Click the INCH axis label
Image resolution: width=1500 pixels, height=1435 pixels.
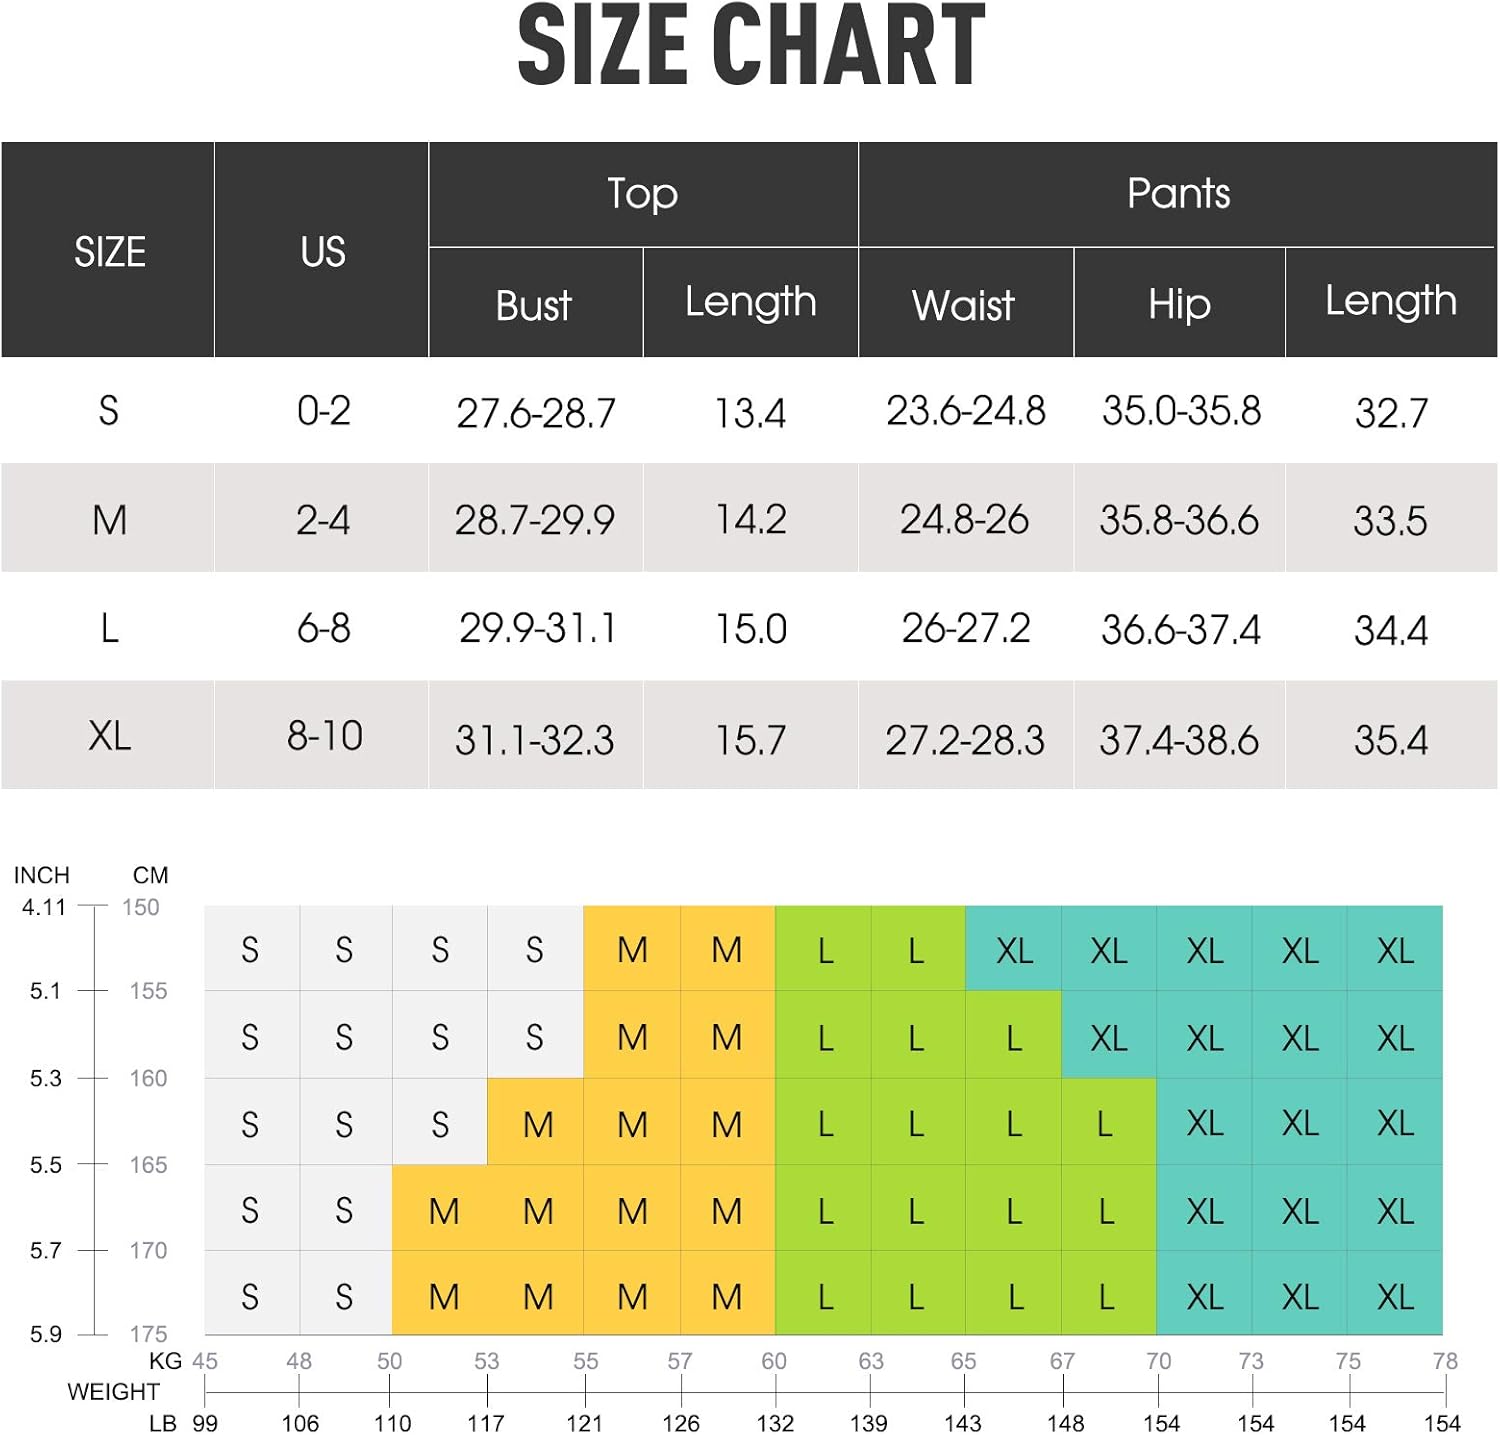pos(42,875)
